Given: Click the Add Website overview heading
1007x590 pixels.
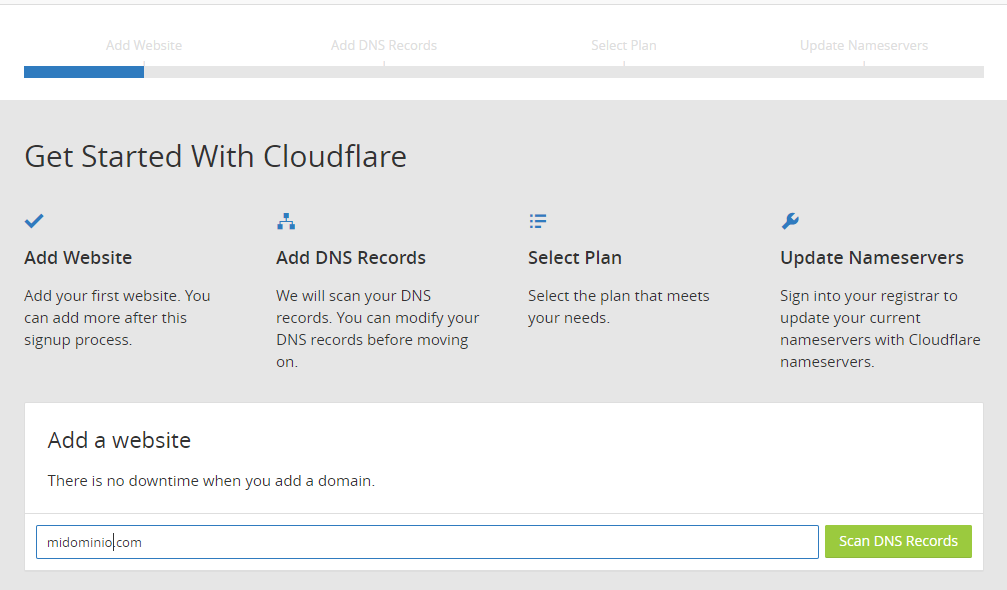Looking at the screenshot, I should tap(77, 257).
